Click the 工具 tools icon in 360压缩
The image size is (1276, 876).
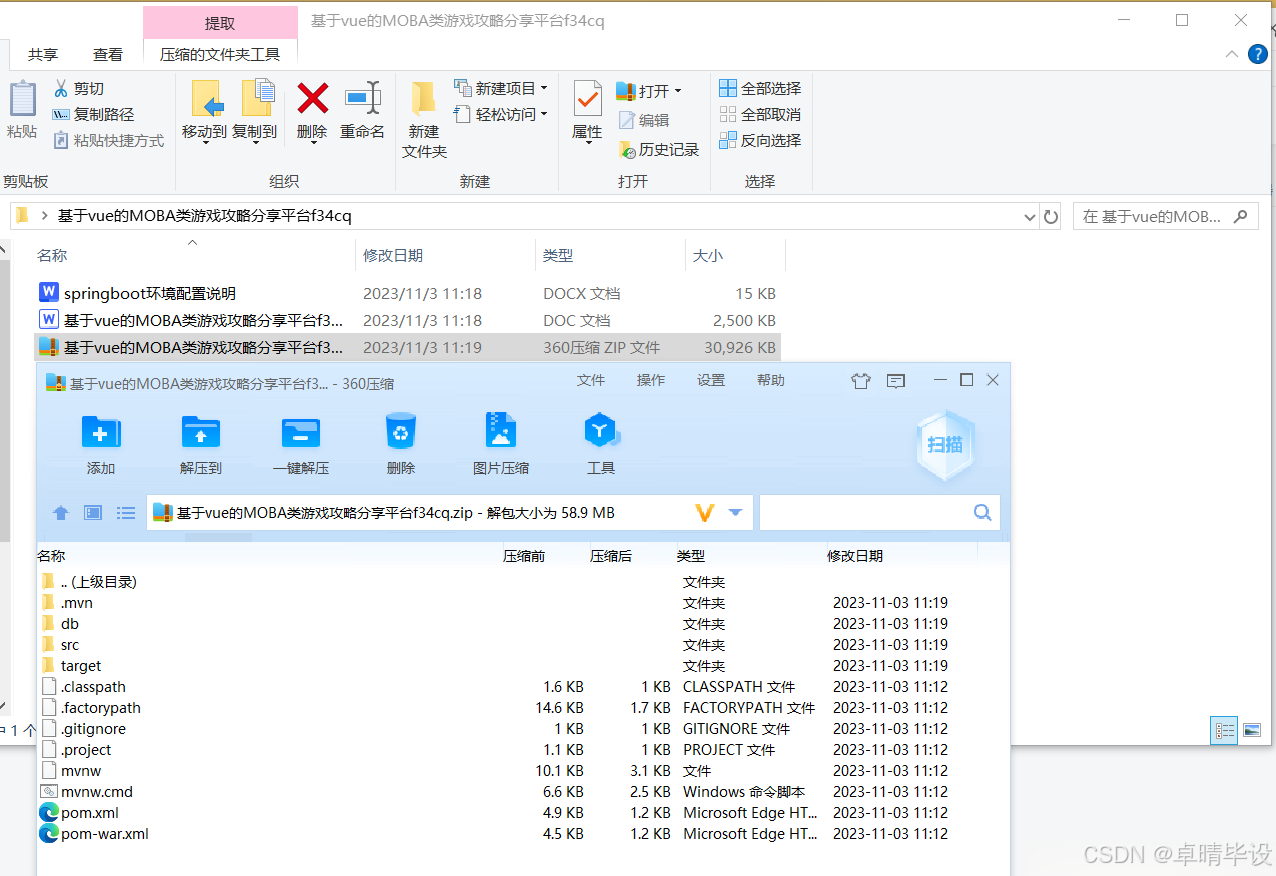(600, 442)
